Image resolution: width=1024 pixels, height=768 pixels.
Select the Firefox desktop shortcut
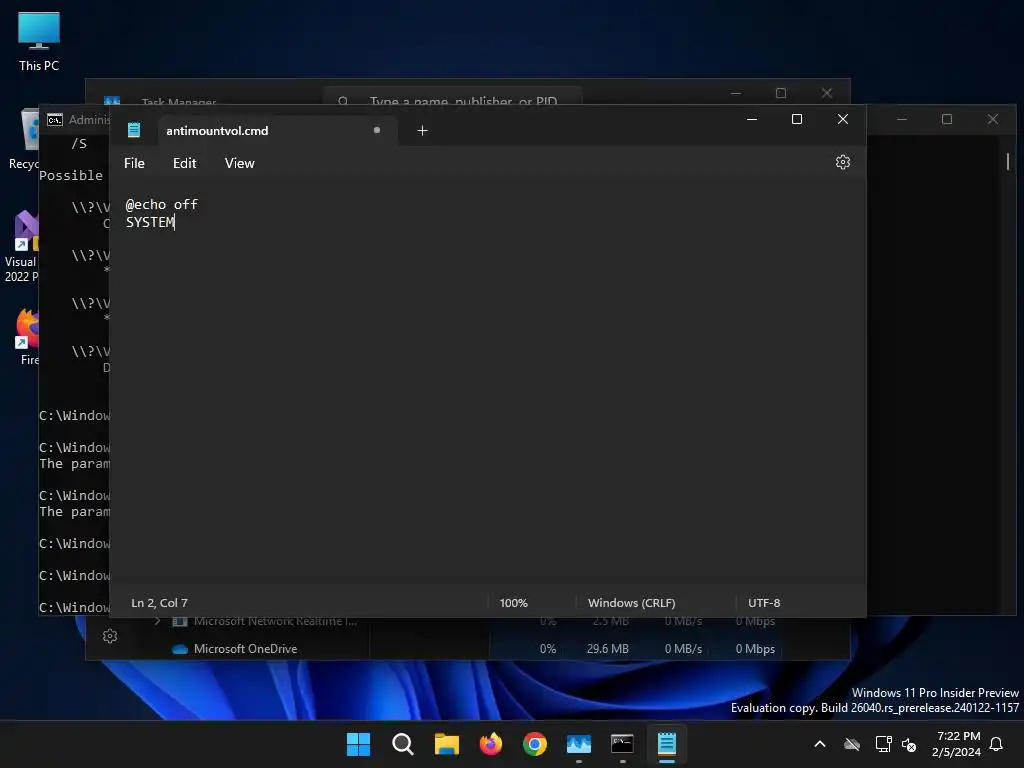[27, 338]
